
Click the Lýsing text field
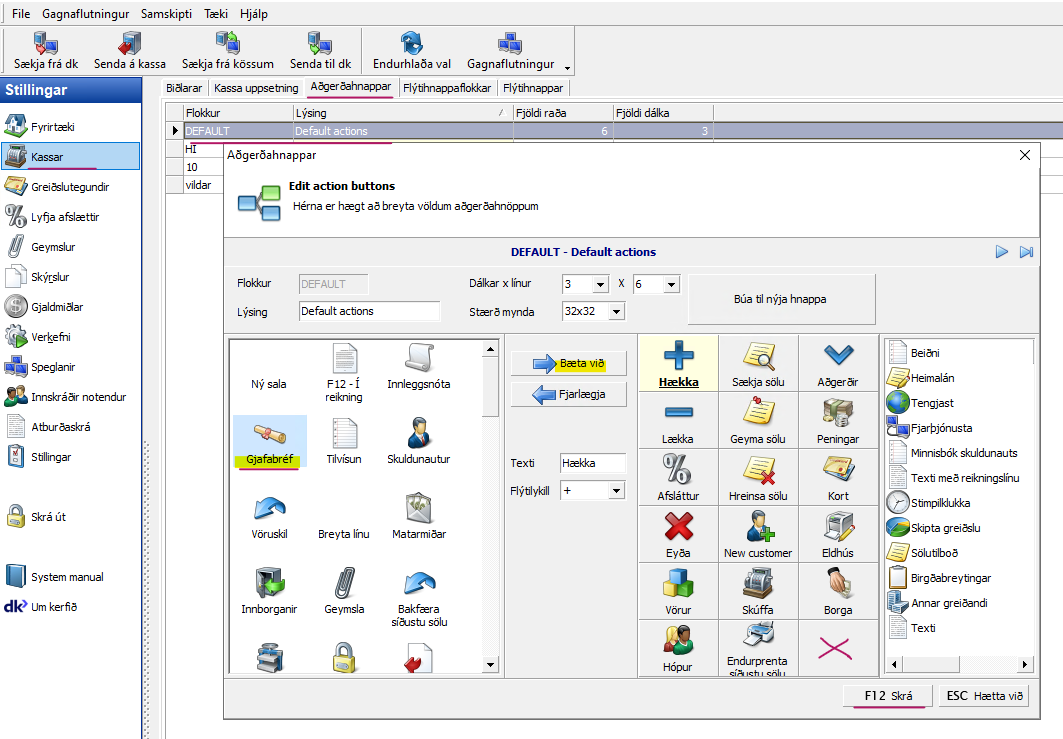point(369,311)
